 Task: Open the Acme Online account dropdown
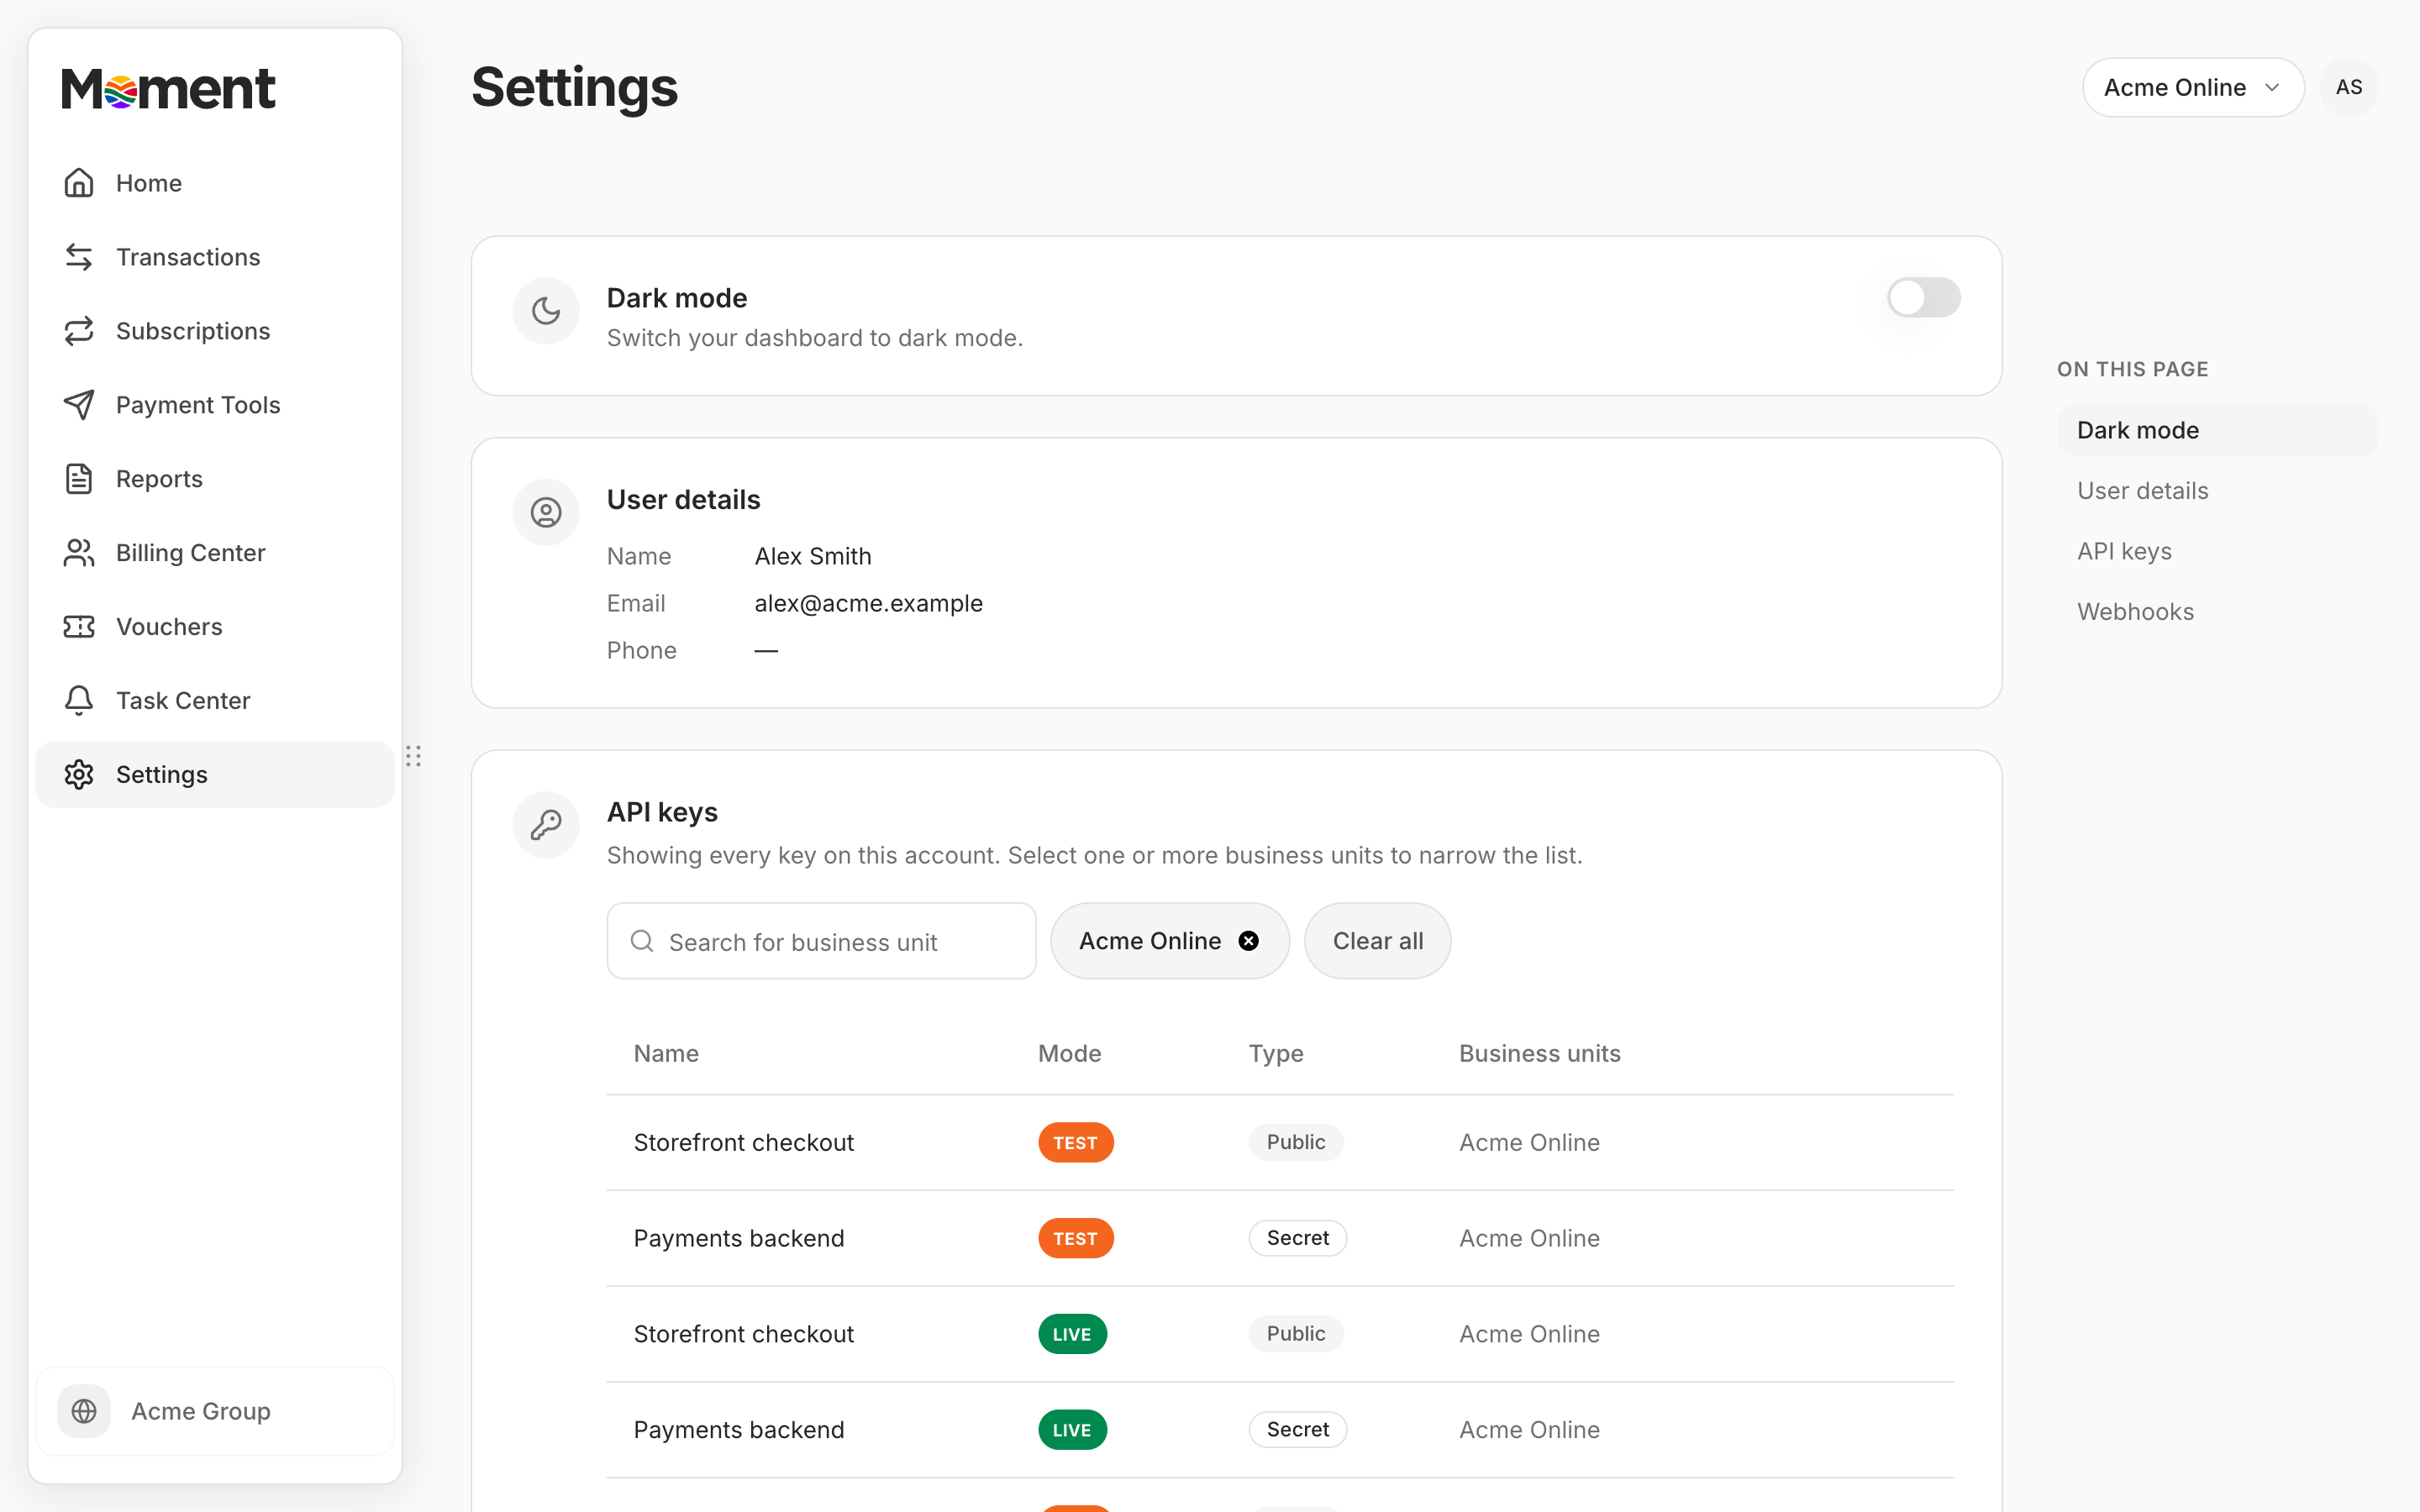(2193, 88)
